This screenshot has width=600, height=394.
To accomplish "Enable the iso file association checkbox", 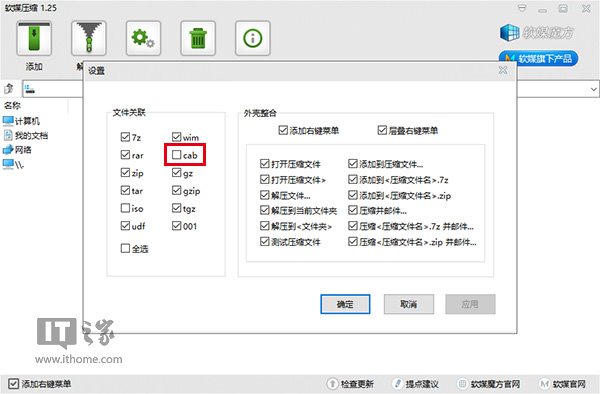I will click(x=125, y=208).
